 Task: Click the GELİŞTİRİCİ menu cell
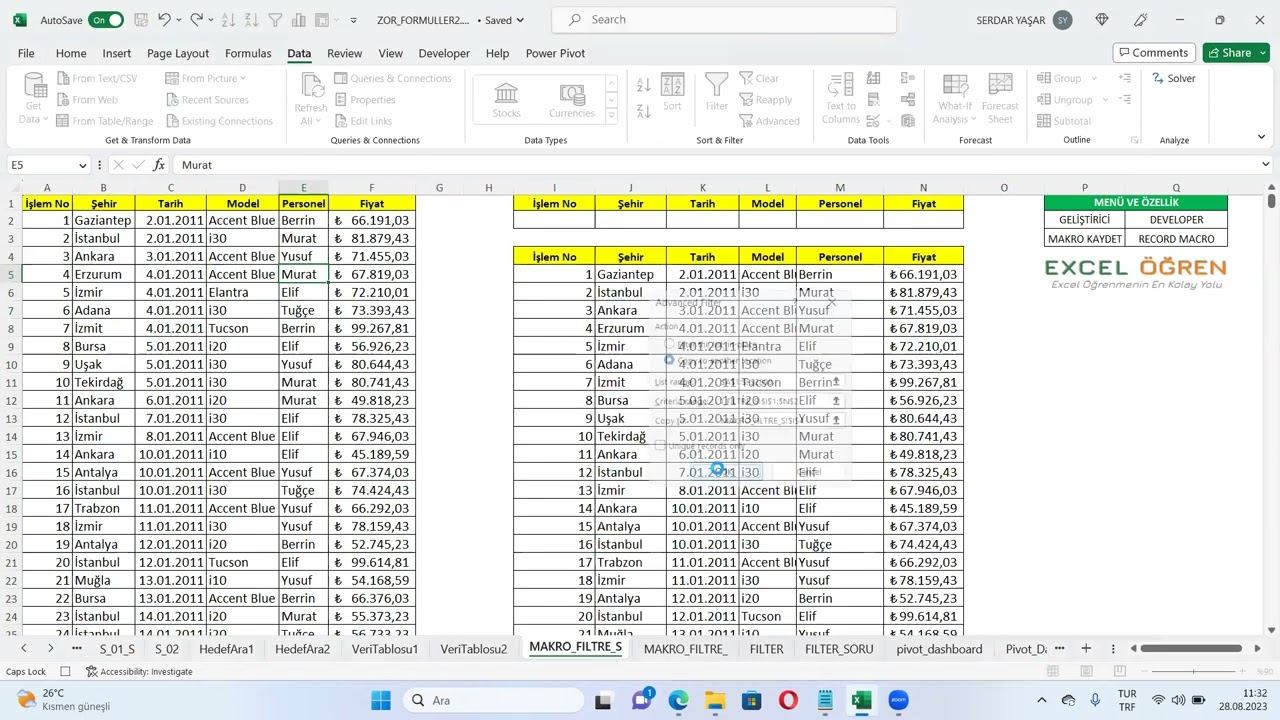(1084, 220)
